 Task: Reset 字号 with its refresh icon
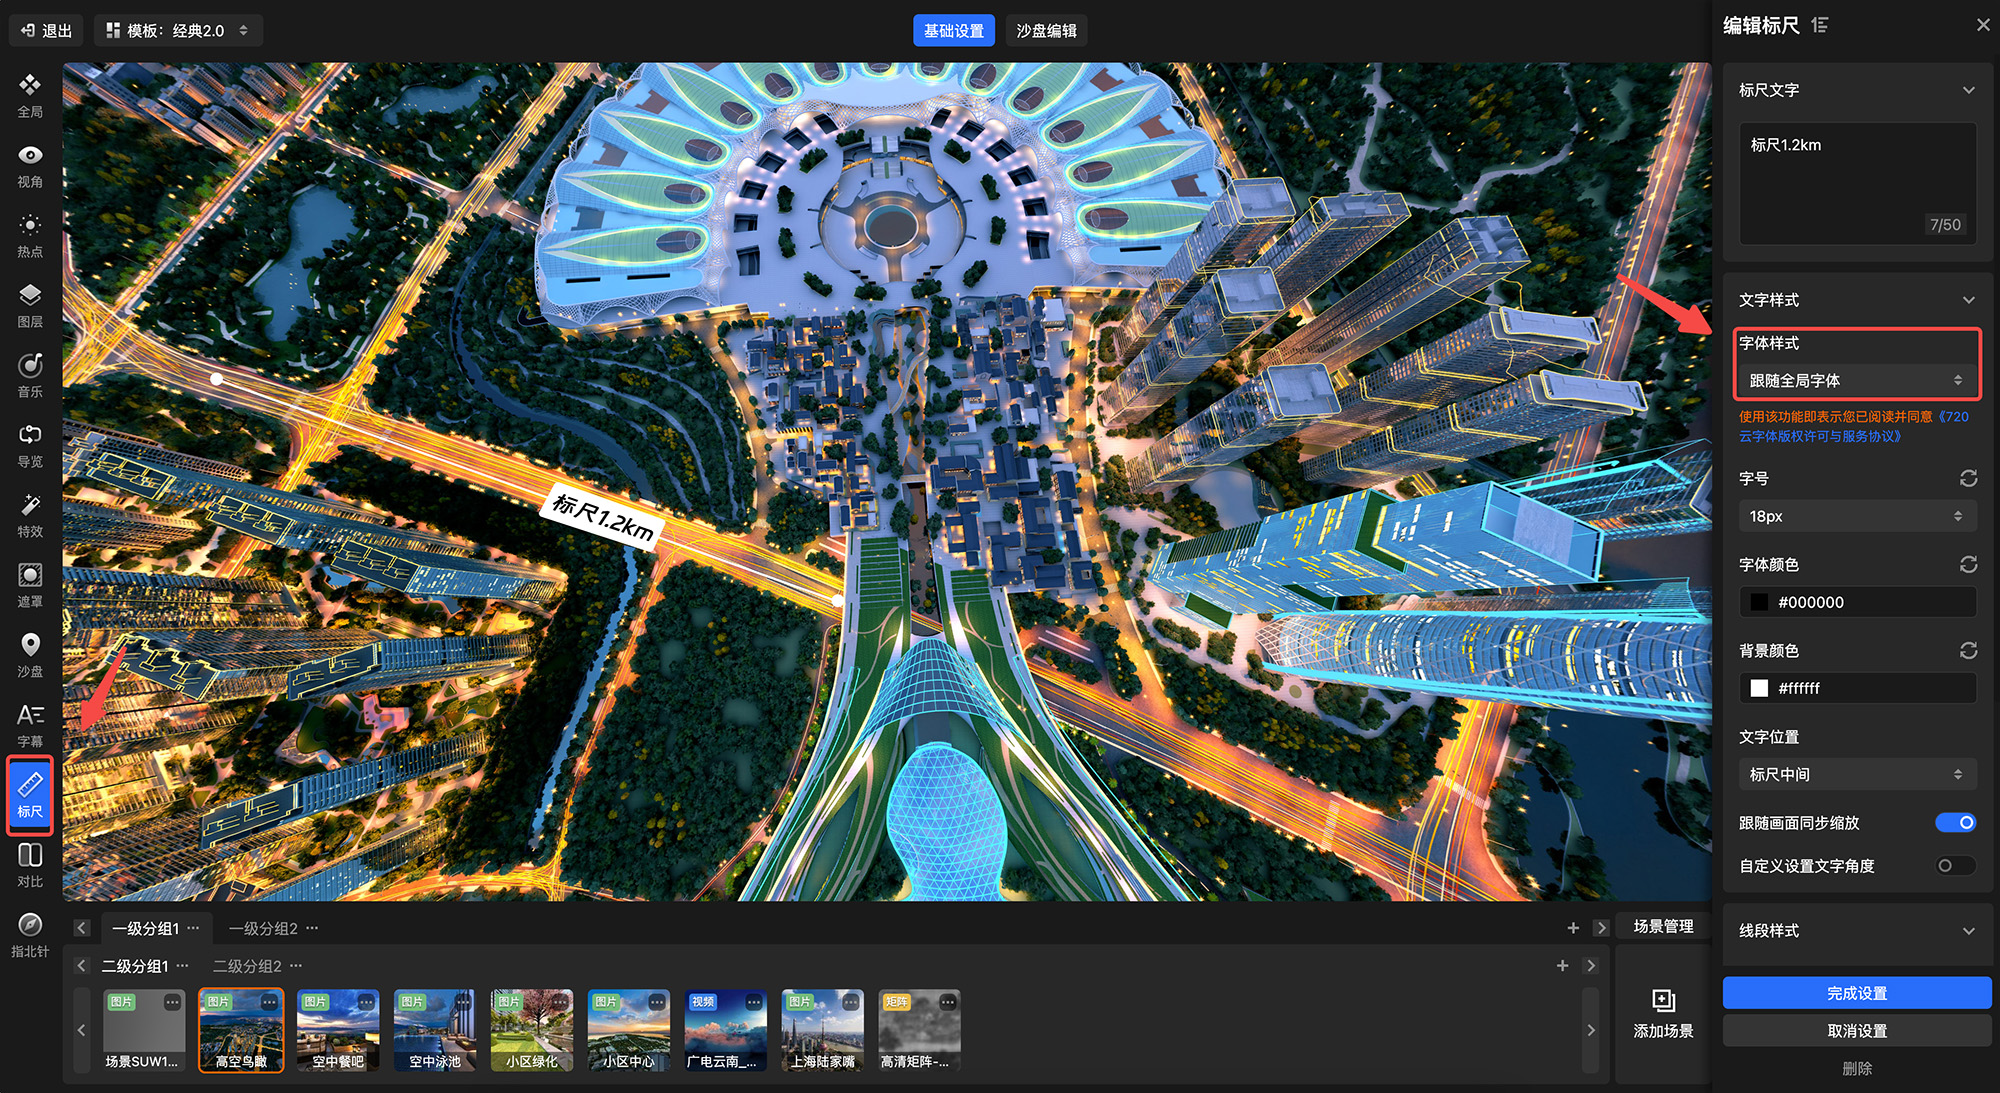coord(1968,479)
